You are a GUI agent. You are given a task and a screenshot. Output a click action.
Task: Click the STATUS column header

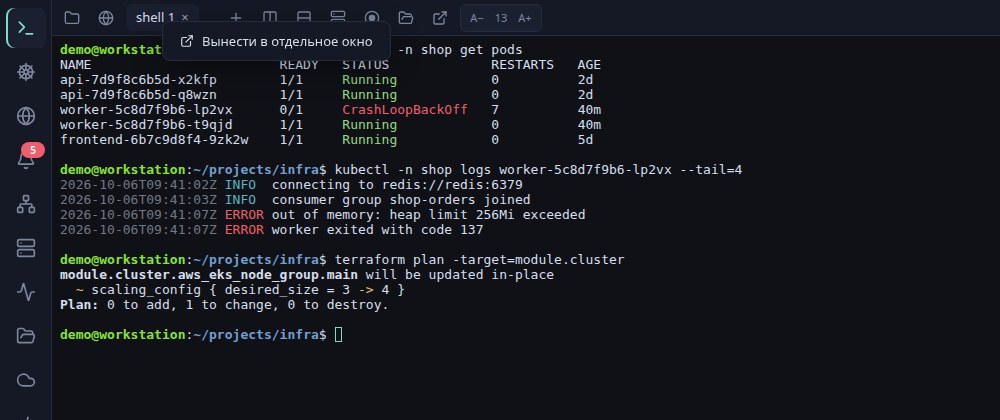coord(365,65)
